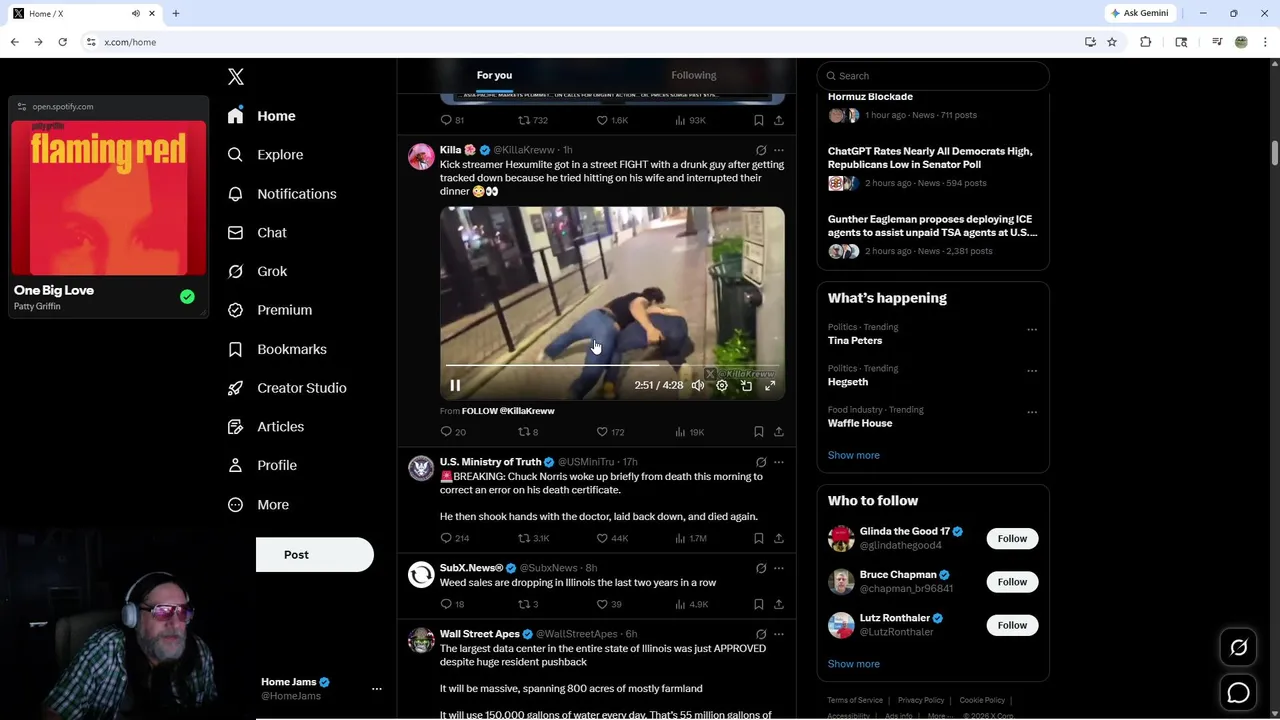Click the X logo in sidebar
Image resolution: width=1280 pixels, height=720 pixels.
[x=236, y=77]
